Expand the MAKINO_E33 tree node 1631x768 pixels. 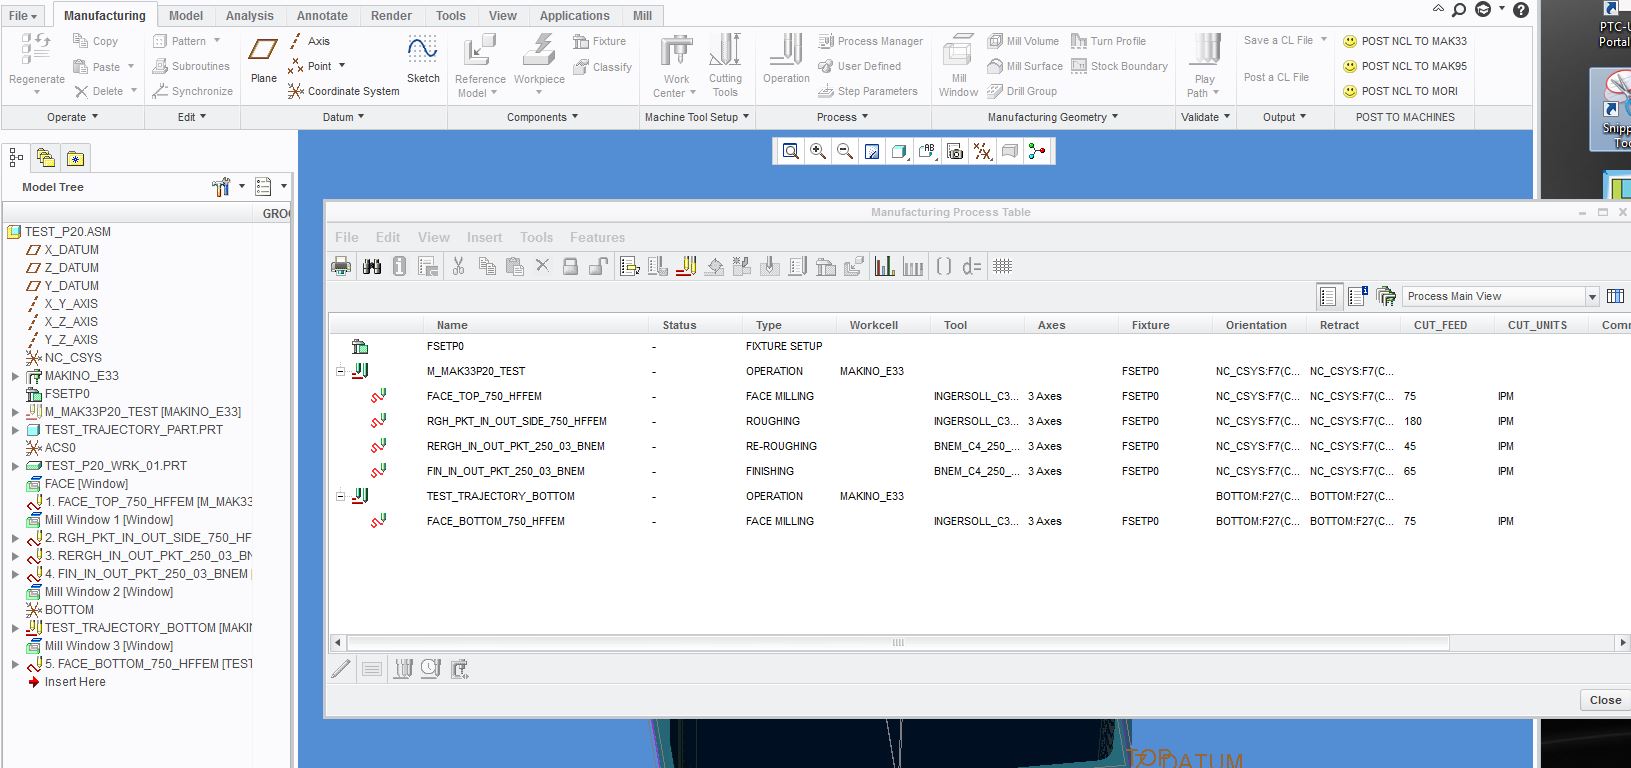pos(15,376)
